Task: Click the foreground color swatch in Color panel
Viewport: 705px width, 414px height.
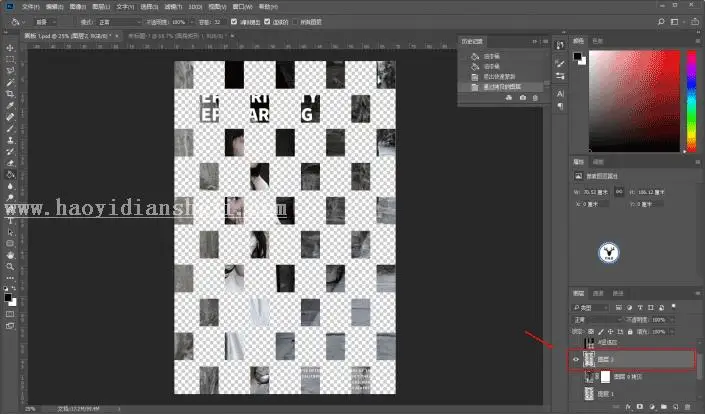Action: coord(577,56)
